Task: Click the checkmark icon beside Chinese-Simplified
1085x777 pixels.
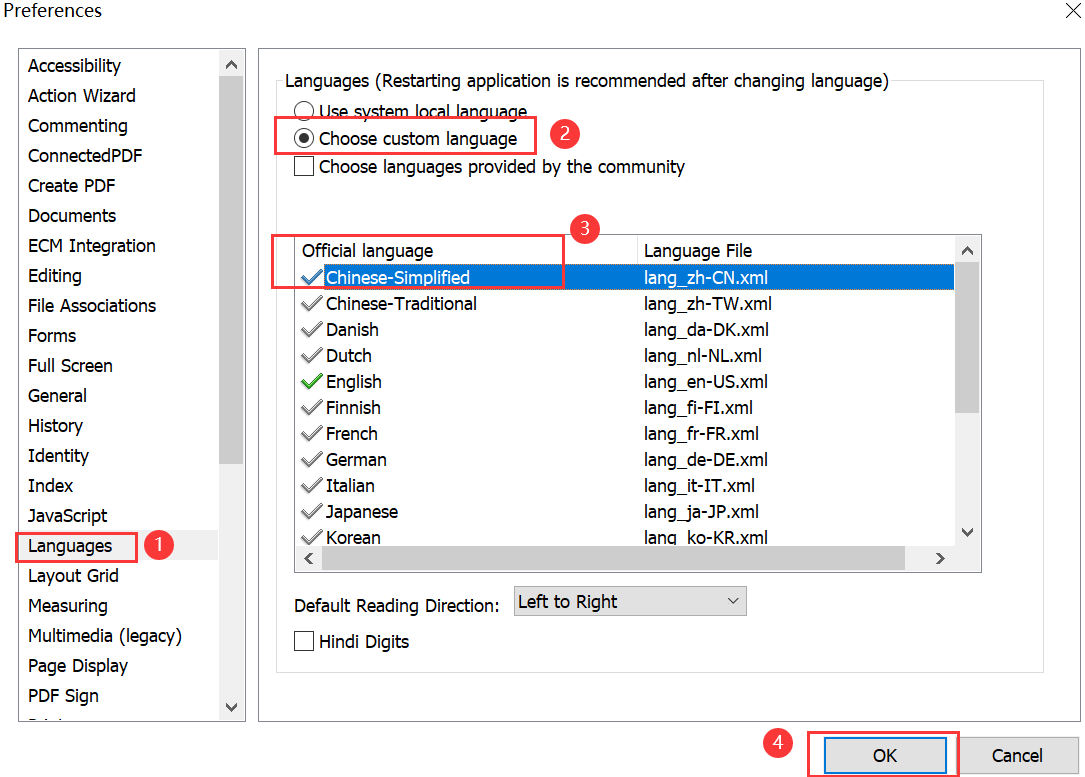Action: click(312, 277)
